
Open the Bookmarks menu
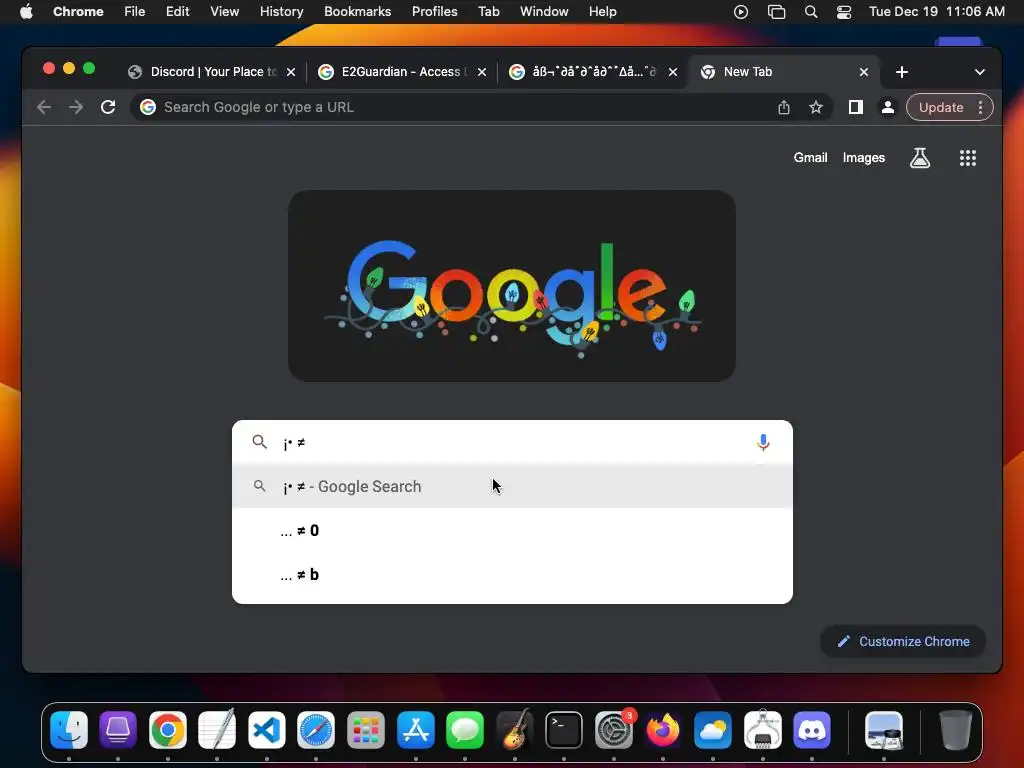tap(357, 12)
